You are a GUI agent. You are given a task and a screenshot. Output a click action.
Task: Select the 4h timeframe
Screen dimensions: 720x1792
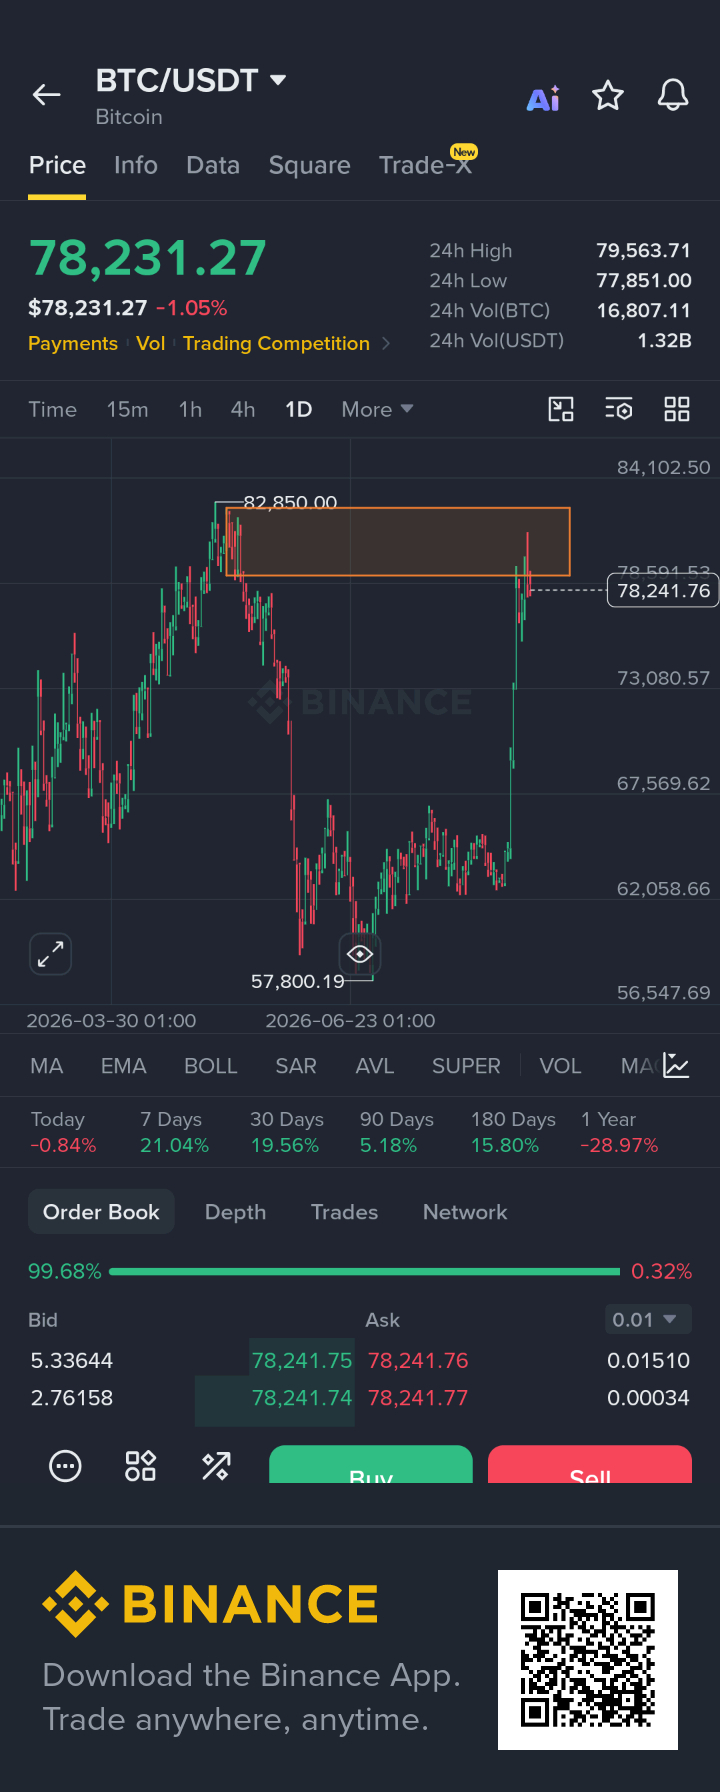pos(243,409)
